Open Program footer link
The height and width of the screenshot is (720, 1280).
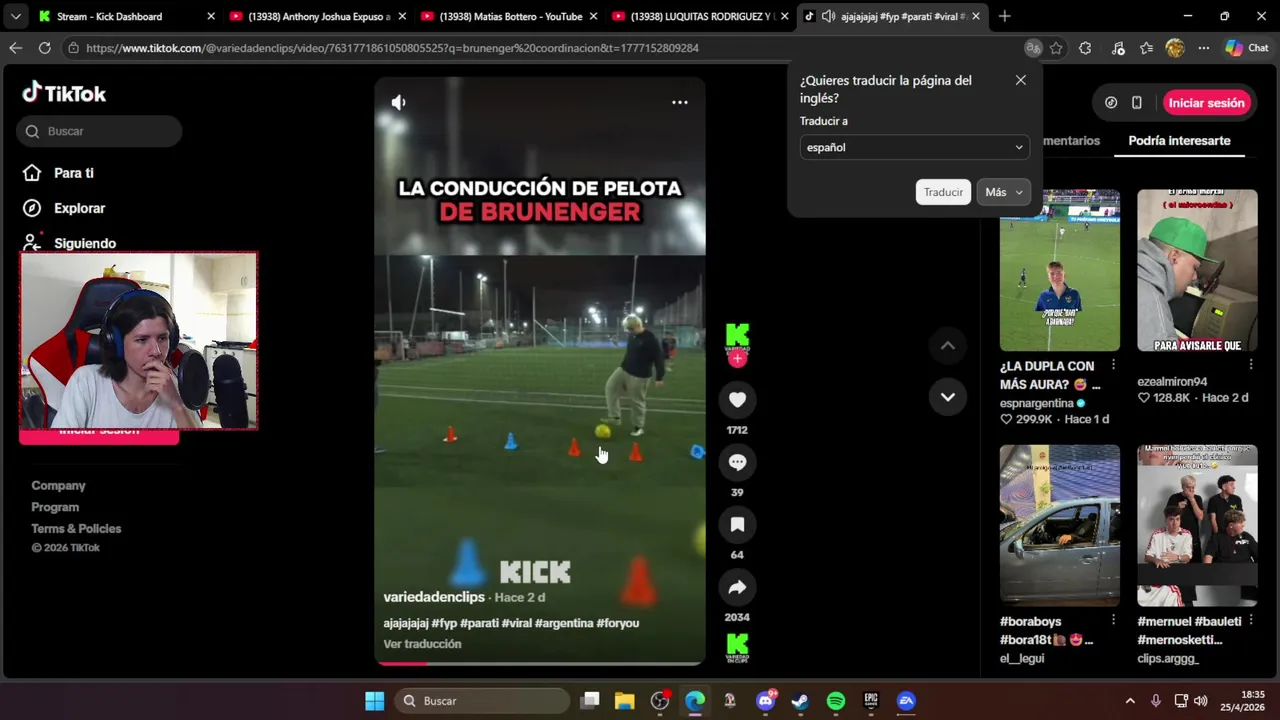[x=55, y=507]
